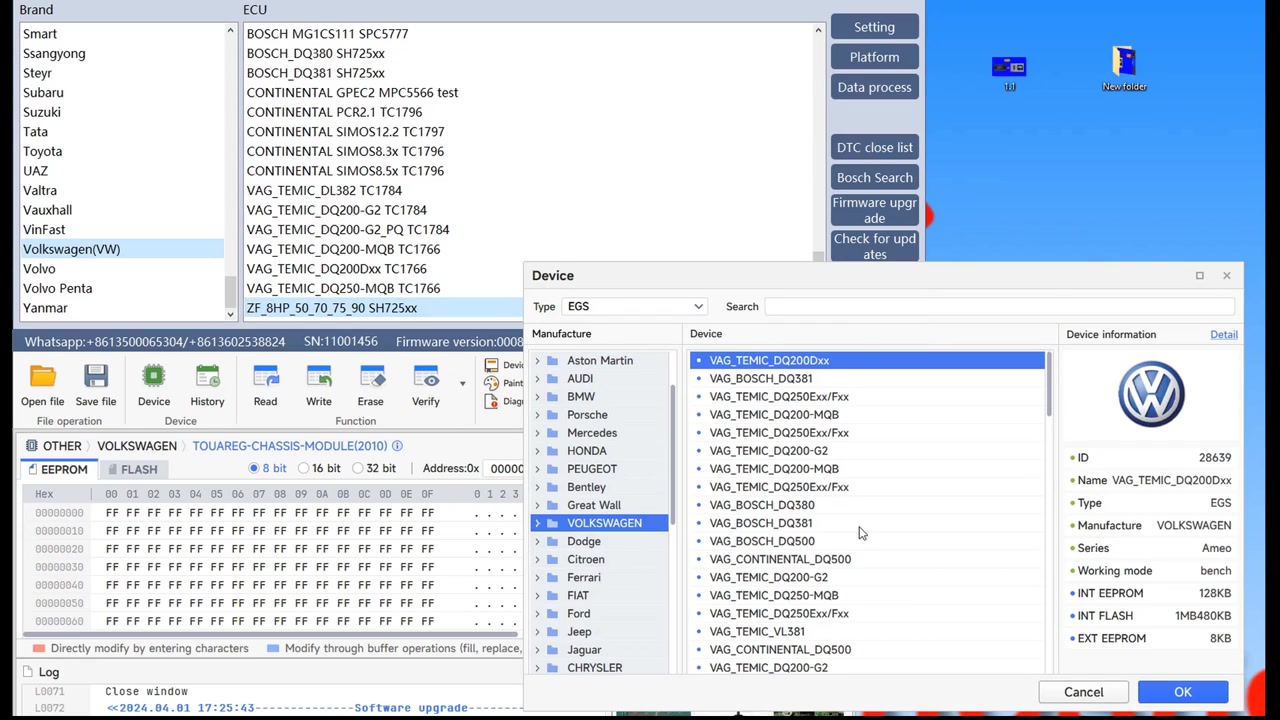Click the folder icon beside VOLKSWAGEN
1280x720 pixels.
[553, 523]
